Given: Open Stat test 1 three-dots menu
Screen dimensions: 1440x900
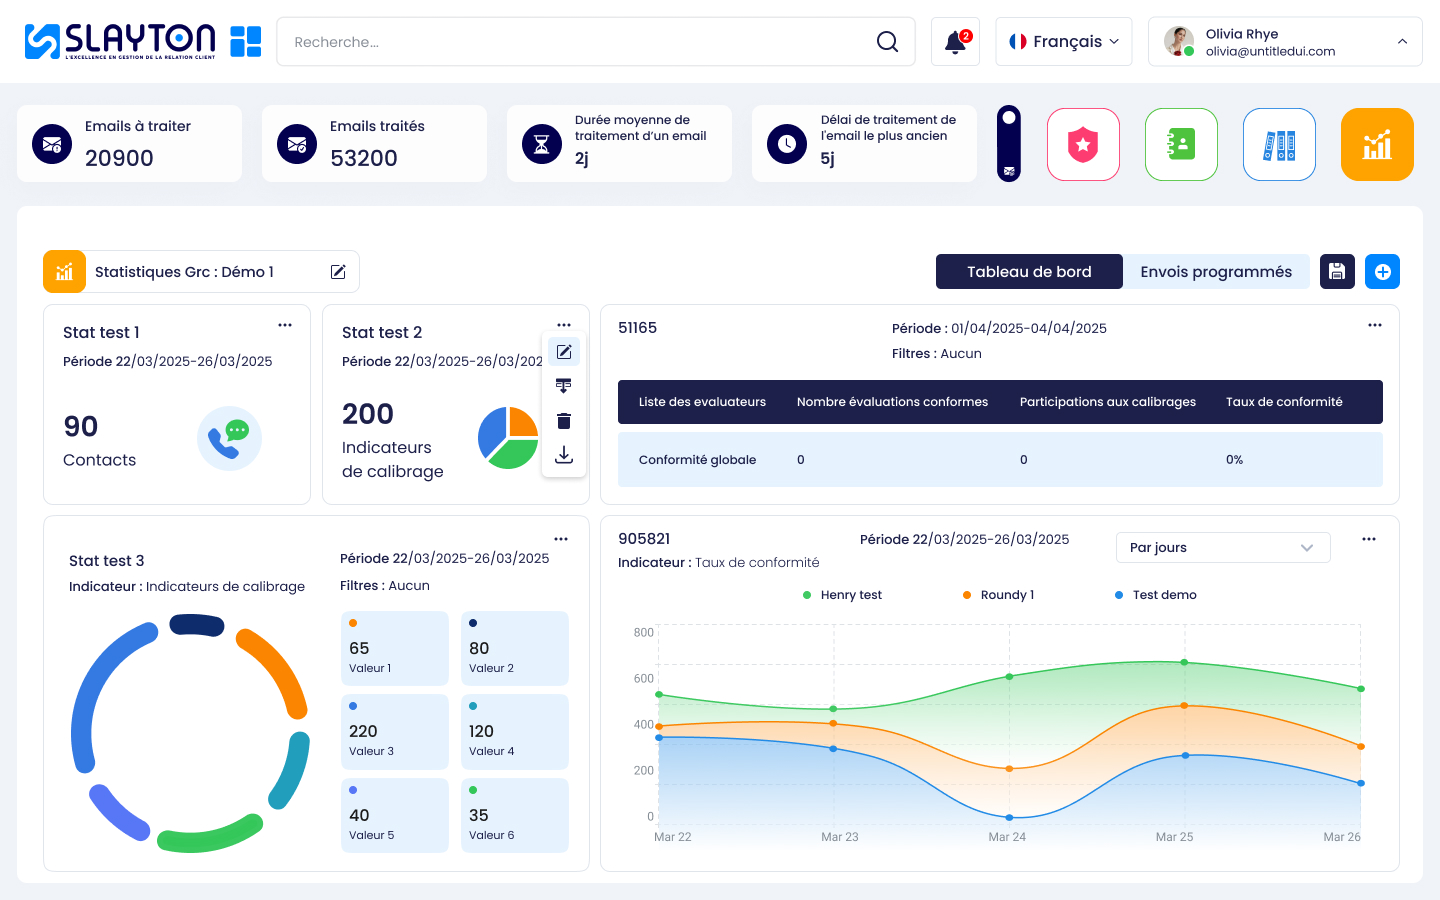Looking at the screenshot, I should pos(285,325).
